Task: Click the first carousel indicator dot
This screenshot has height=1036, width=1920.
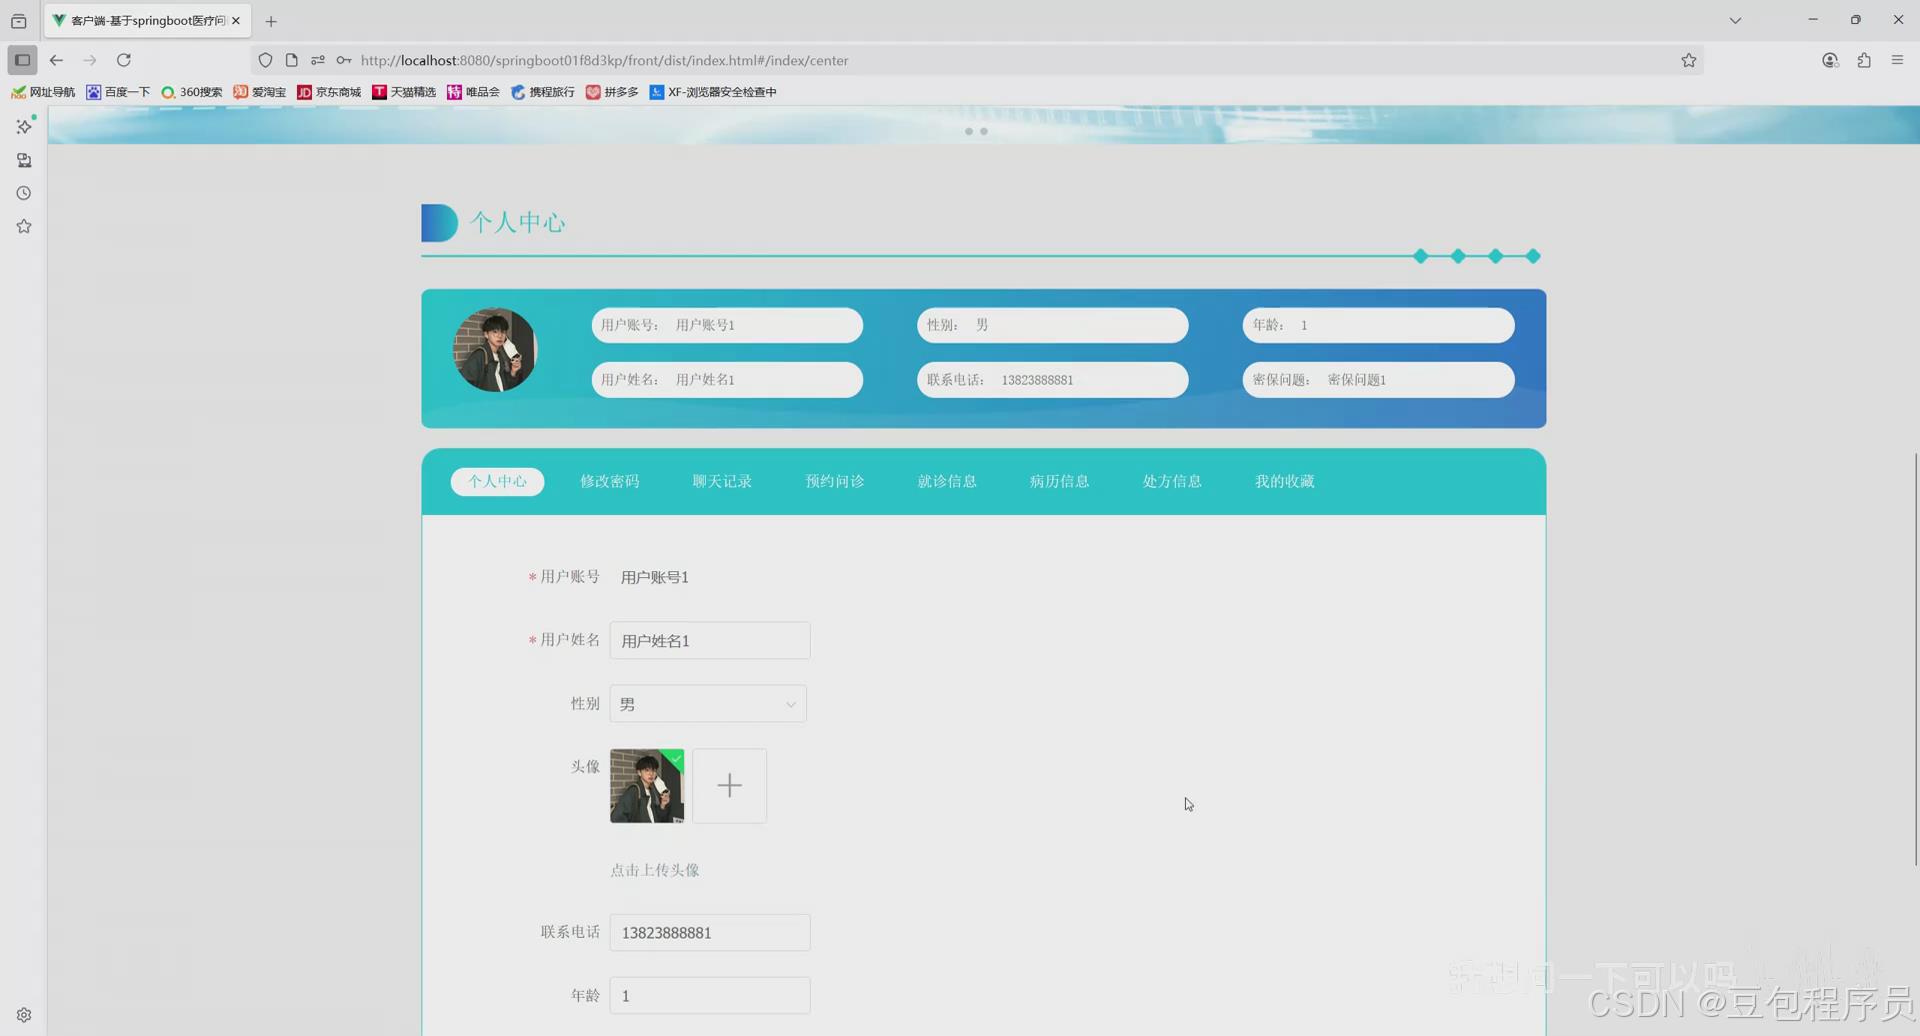Action: (x=969, y=132)
